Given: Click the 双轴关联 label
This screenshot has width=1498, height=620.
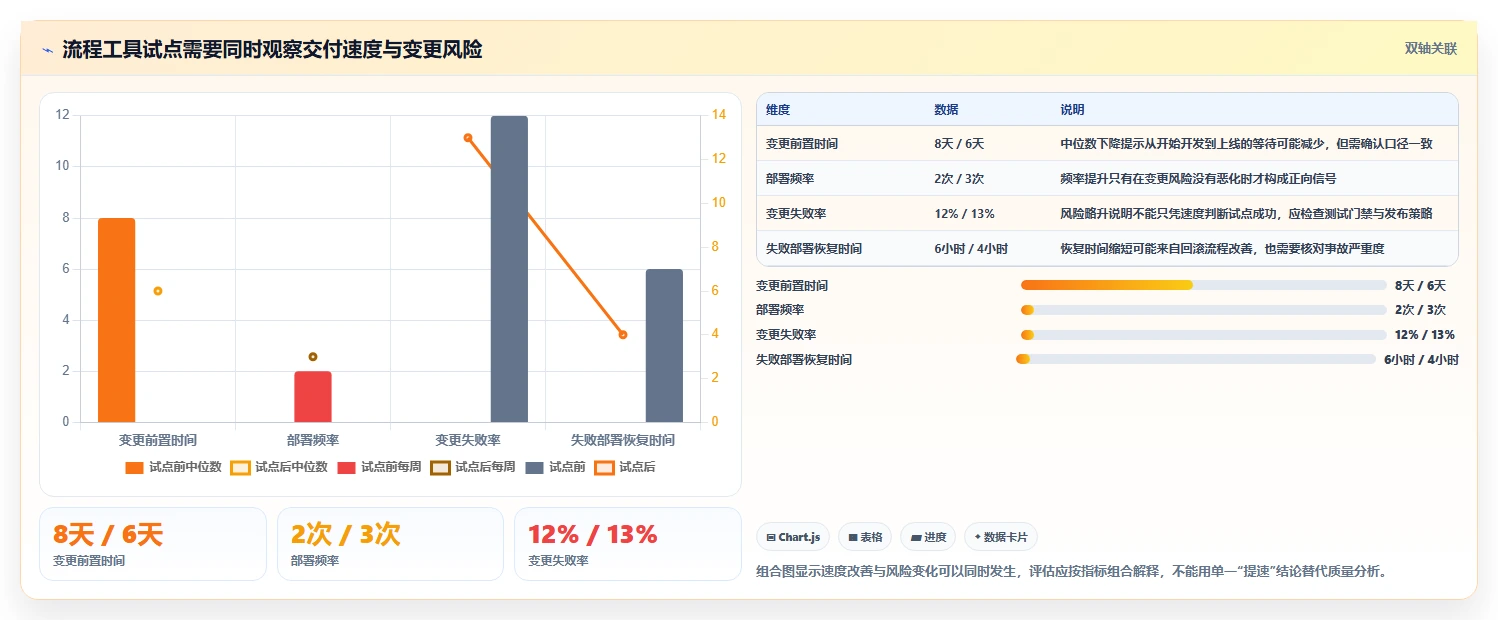Looking at the screenshot, I should tap(1431, 49).
